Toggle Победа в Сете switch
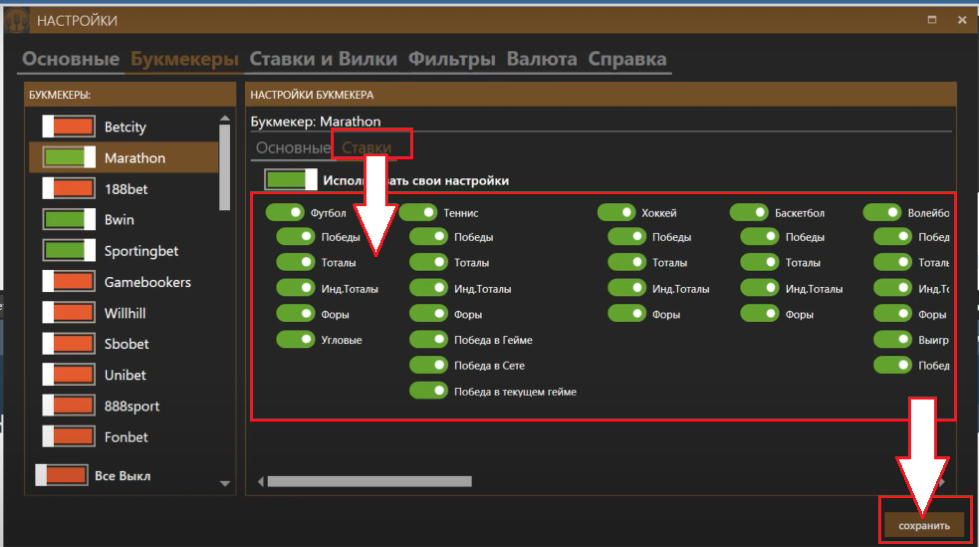This screenshot has width=979, height=547. coord(428,365)
